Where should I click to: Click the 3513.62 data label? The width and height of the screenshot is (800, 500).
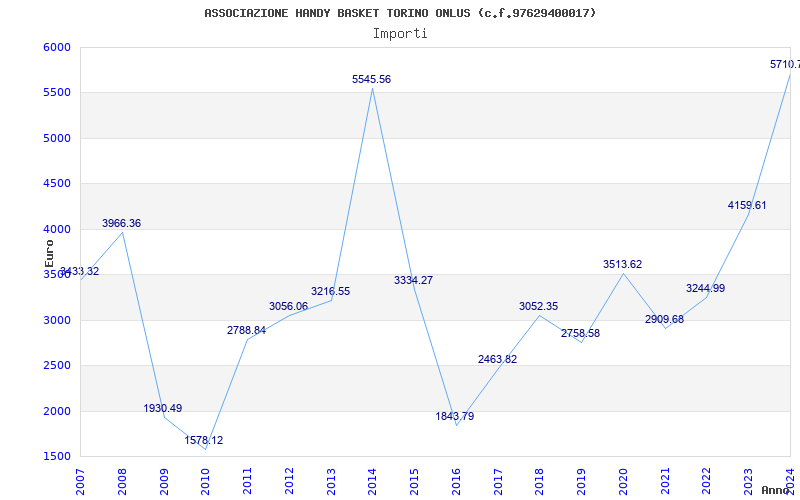622,265
